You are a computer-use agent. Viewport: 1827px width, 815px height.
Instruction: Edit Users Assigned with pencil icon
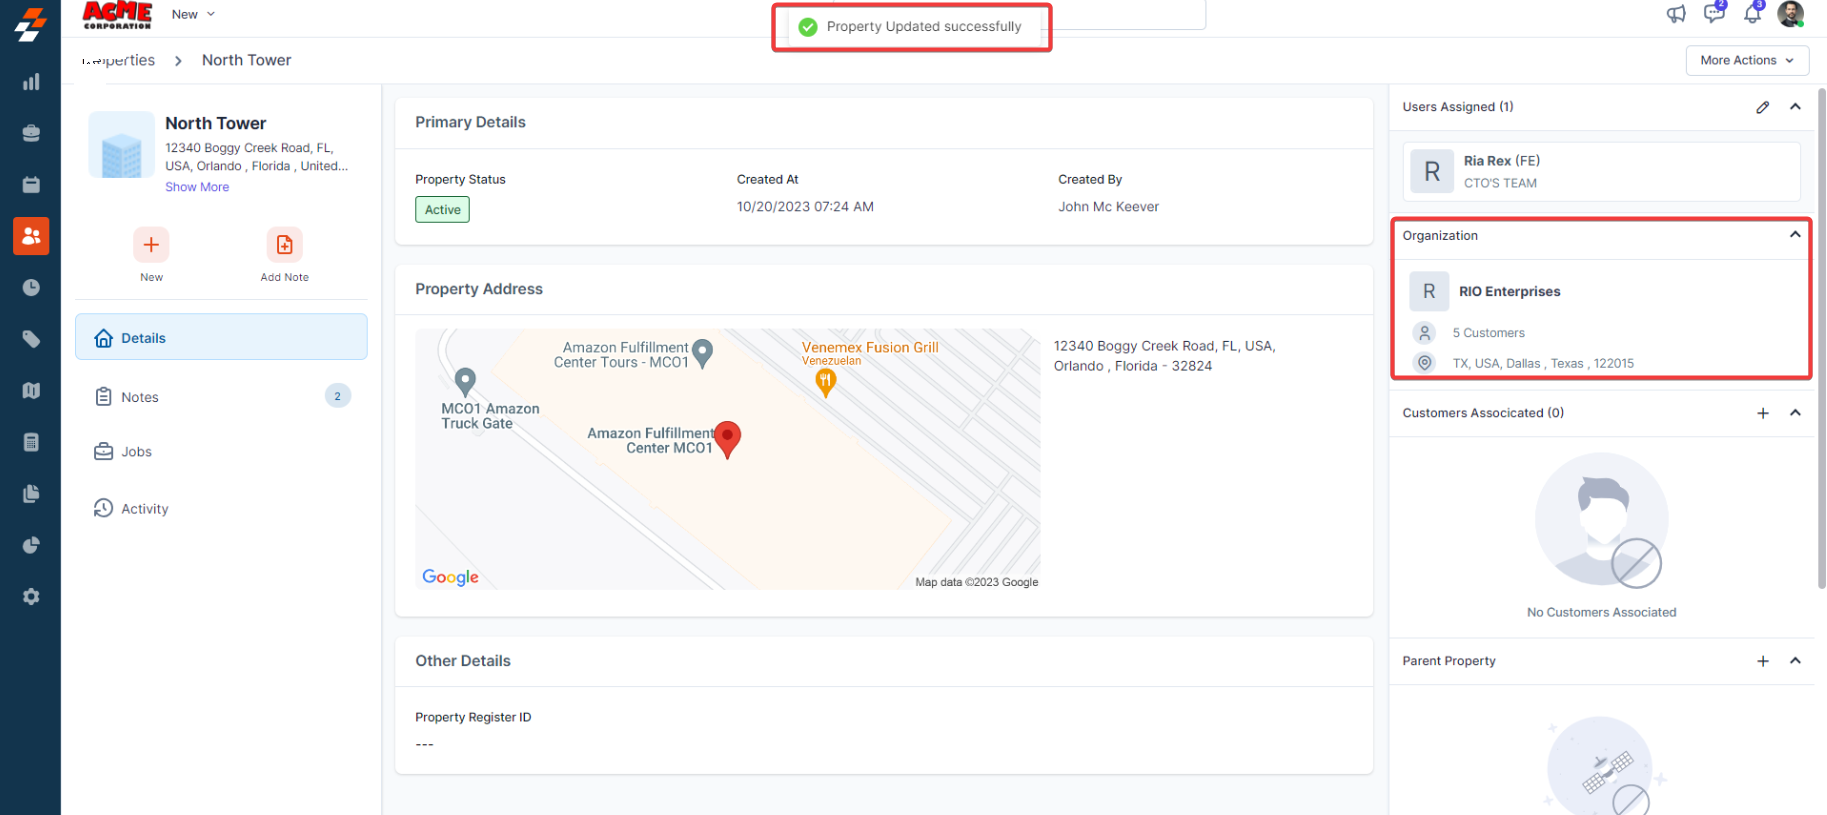(x=1763, y=107)
